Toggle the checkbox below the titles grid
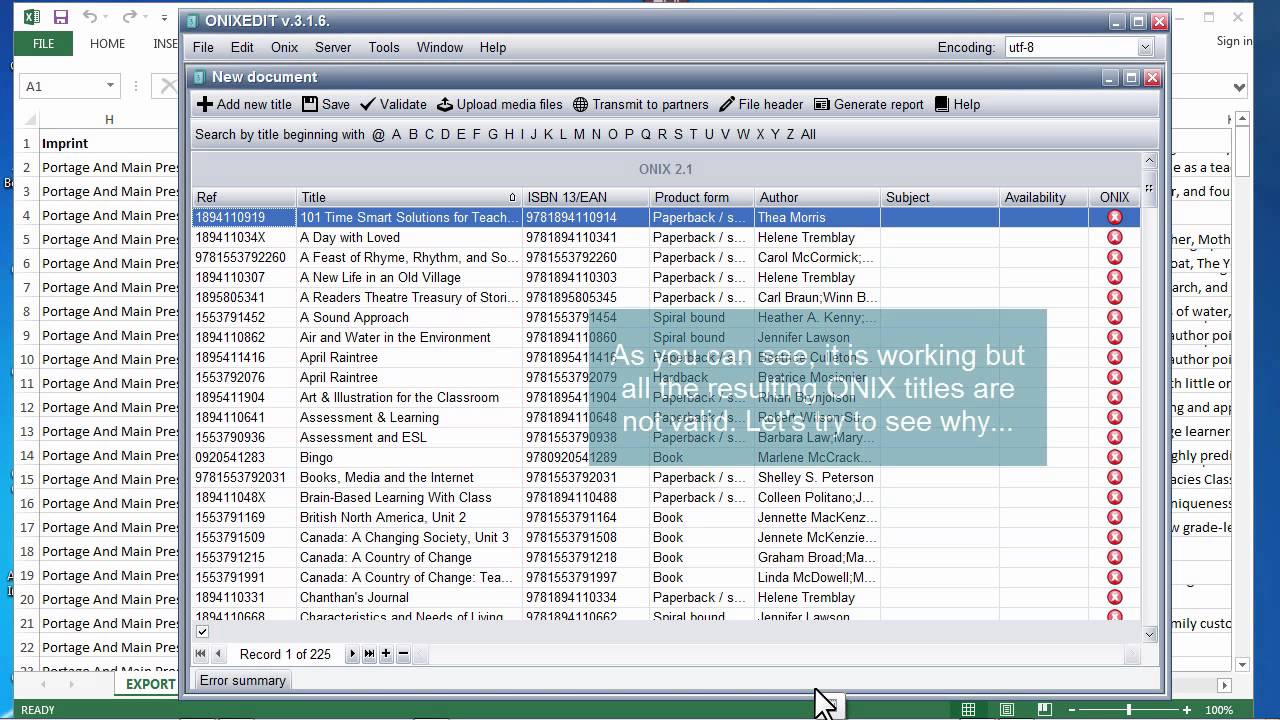The height and width of the screenshot is (720, 1280). pyautogui.click(x=202, y=632)
